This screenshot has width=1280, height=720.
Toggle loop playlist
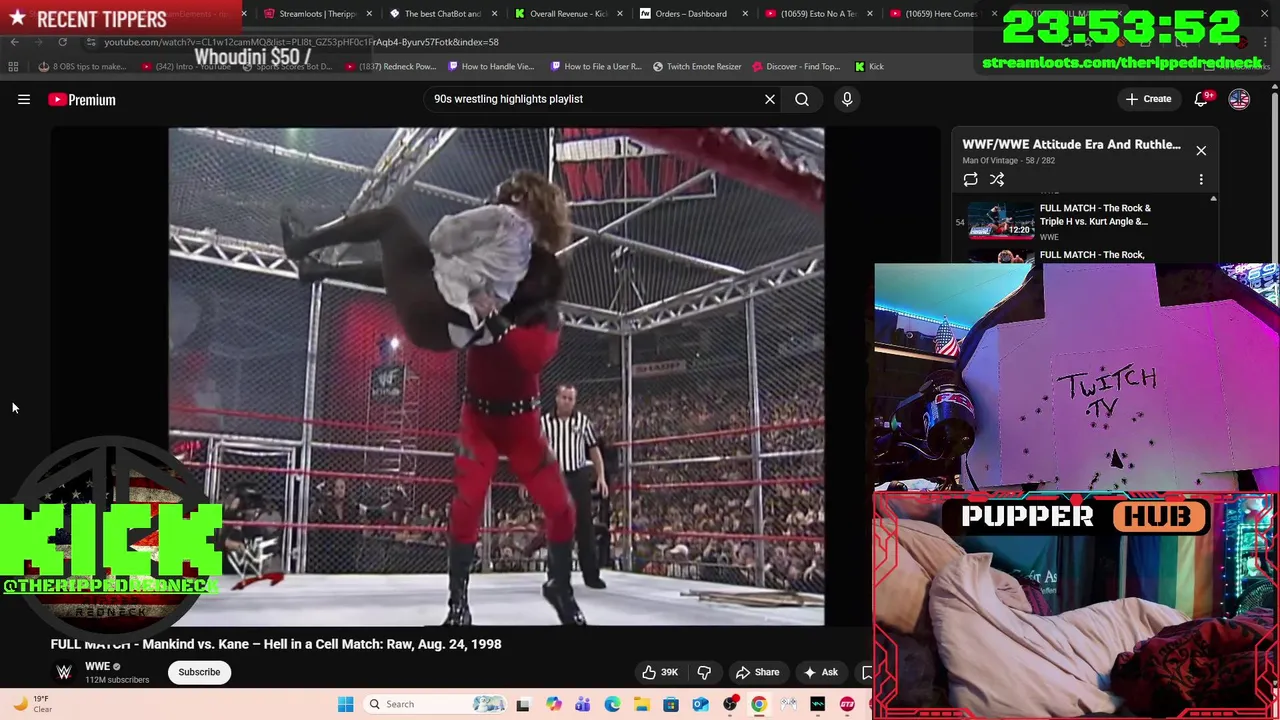[970, 180]
